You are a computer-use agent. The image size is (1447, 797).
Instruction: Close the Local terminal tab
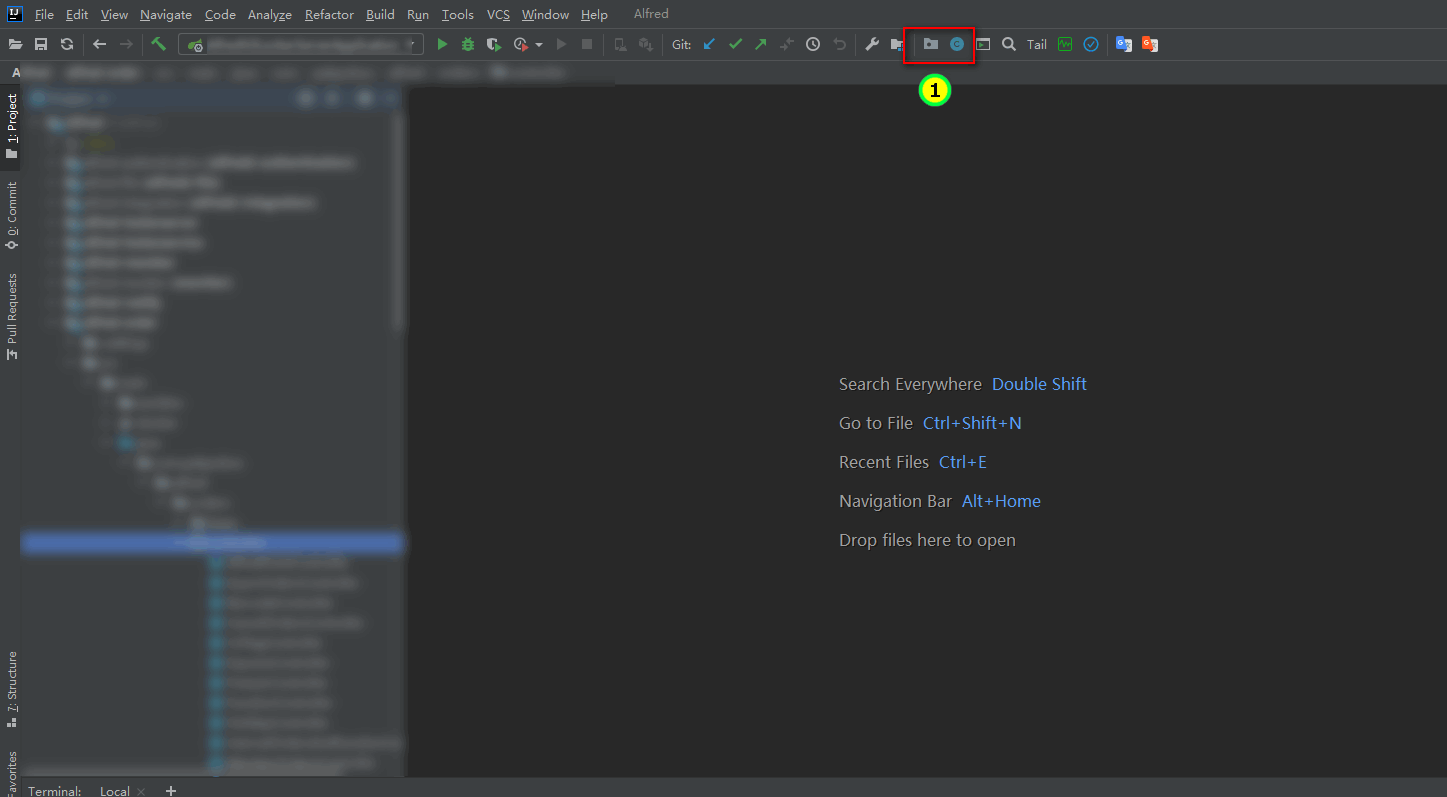141,791
